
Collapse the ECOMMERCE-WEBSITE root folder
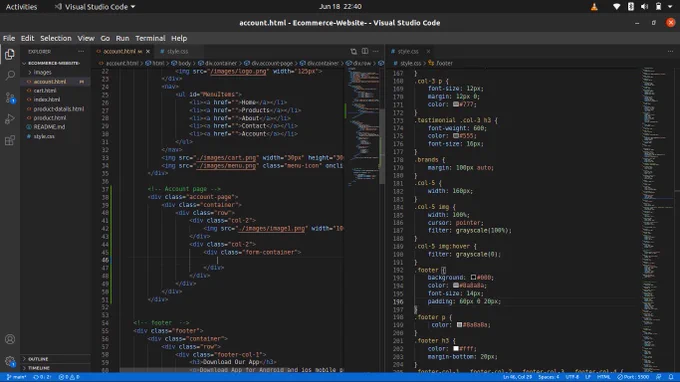pos(54,63)
